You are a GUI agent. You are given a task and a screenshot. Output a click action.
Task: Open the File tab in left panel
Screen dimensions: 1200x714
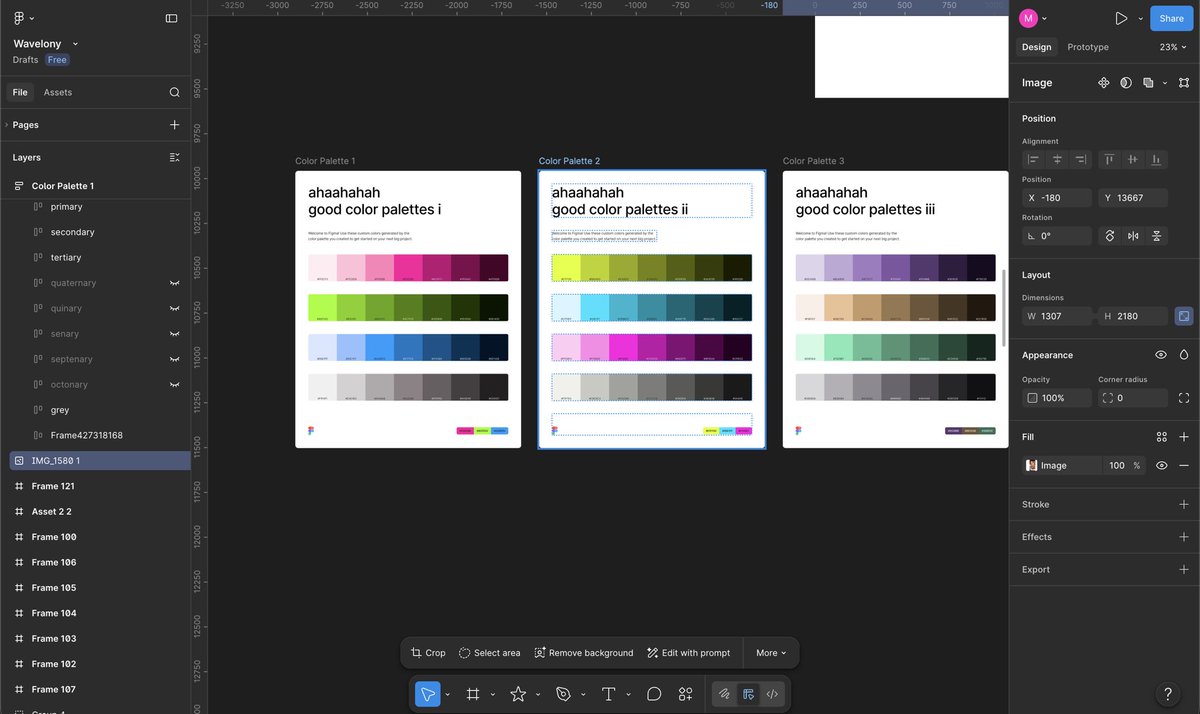tap(20, 92)
